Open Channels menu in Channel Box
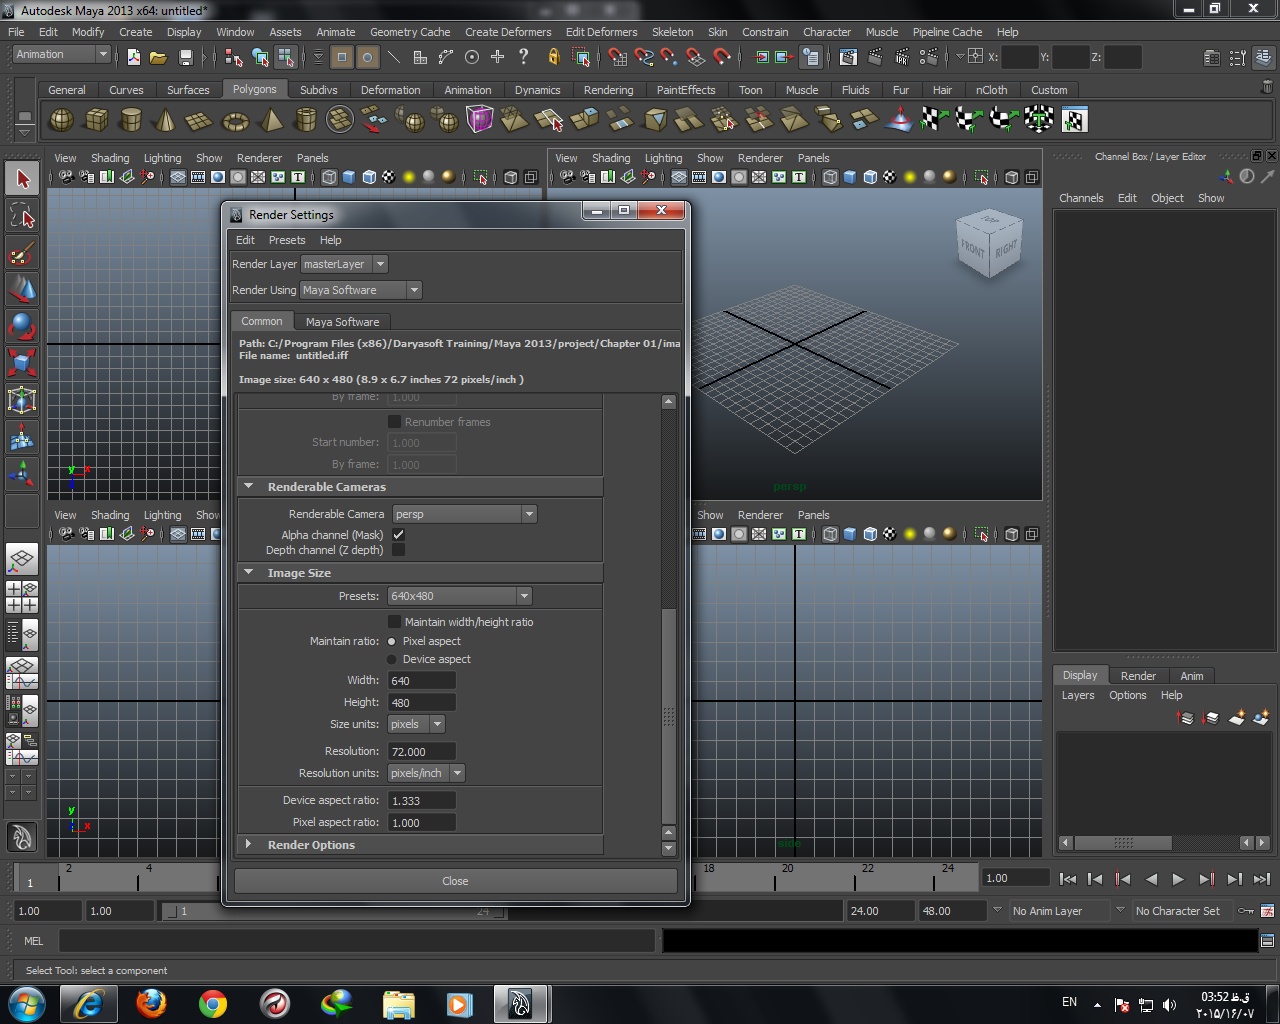Viewport: 1280px width, 1024px height. coord(1081,198)
